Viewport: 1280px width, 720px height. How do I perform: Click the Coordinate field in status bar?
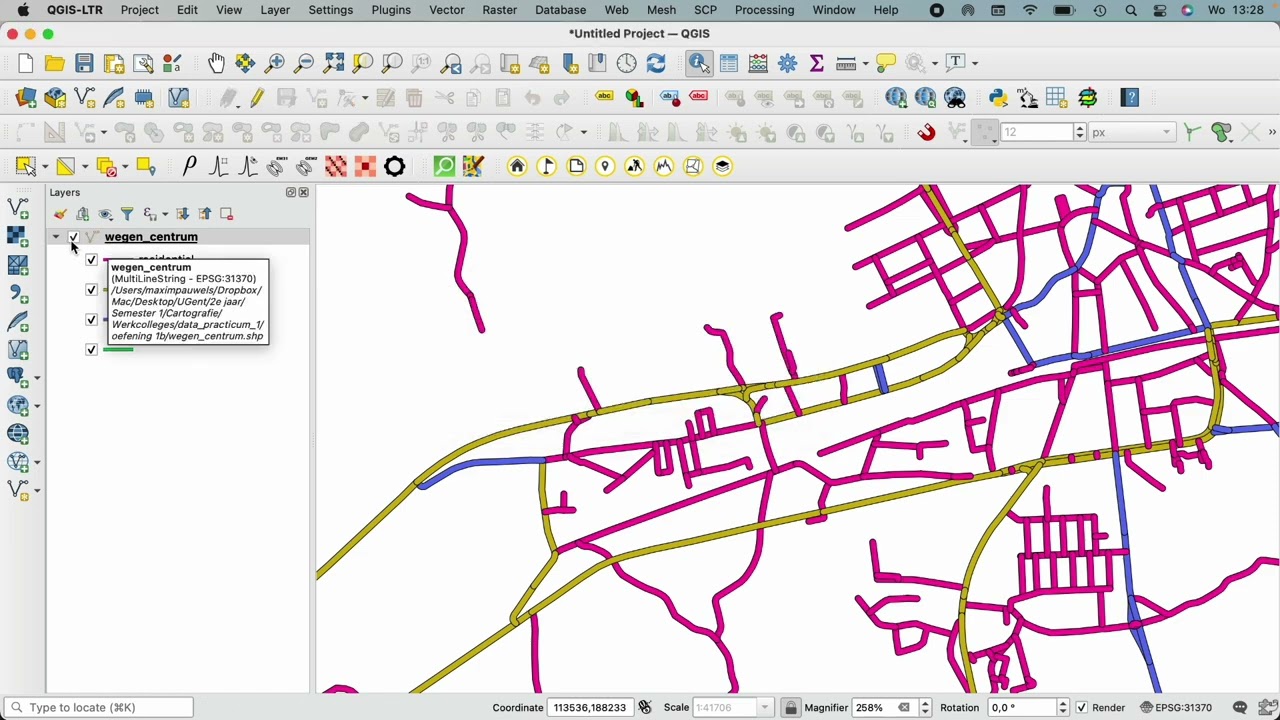(x=590, y=708)
